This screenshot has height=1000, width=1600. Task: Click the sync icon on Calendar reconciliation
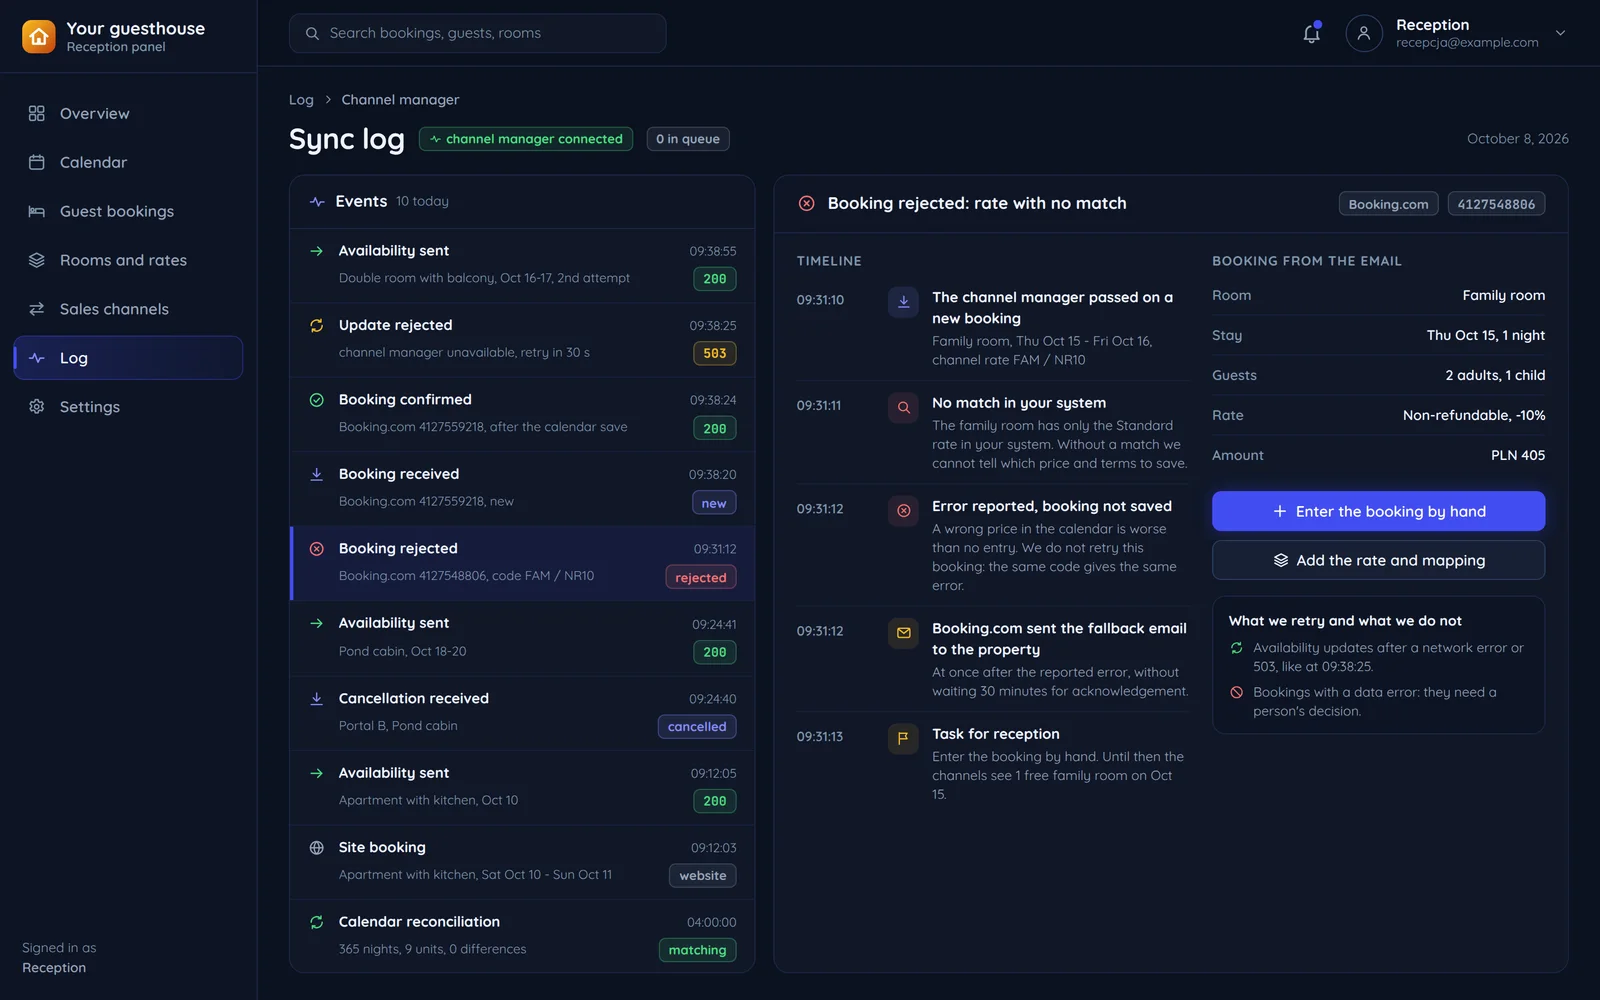pyautogui.click(x=317, y=922)
